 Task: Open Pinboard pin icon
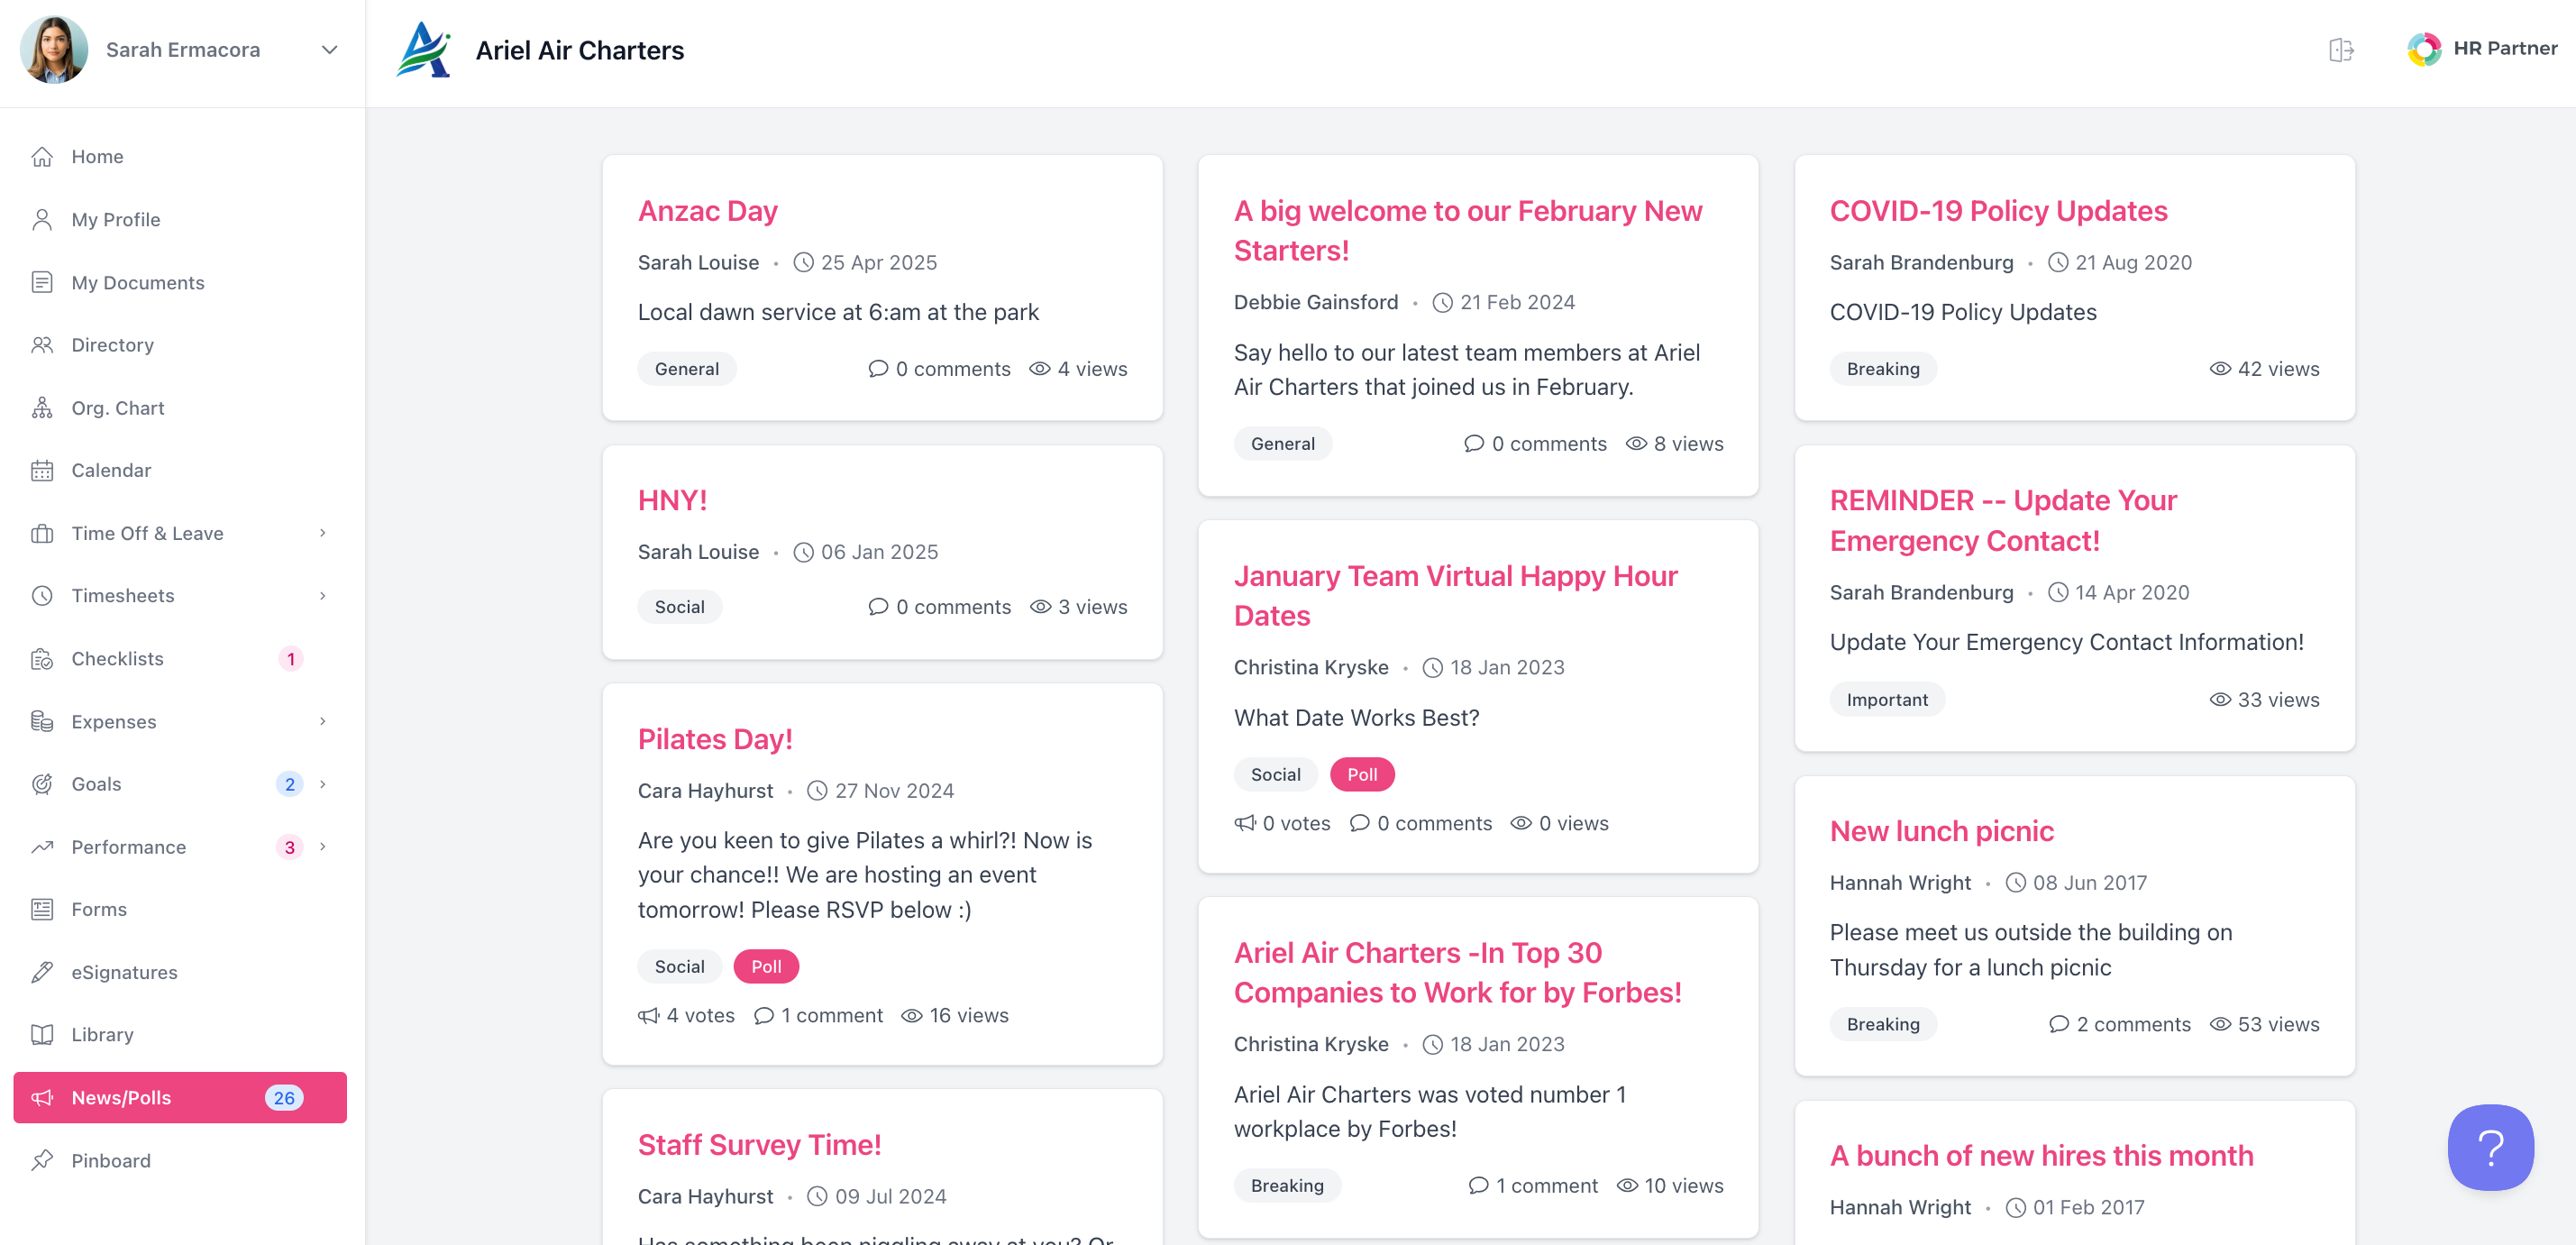(x=42, y=1160)
